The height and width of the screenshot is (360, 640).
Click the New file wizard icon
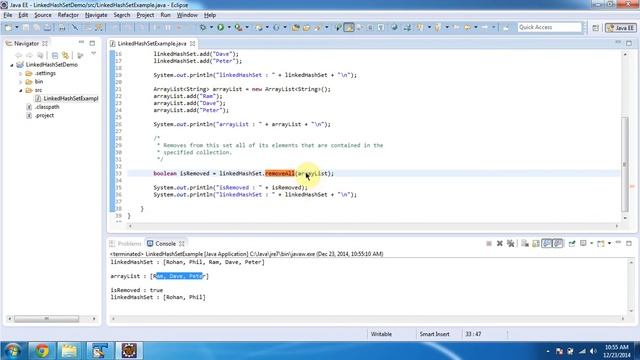pyautogui.click(x=8, y=27)
